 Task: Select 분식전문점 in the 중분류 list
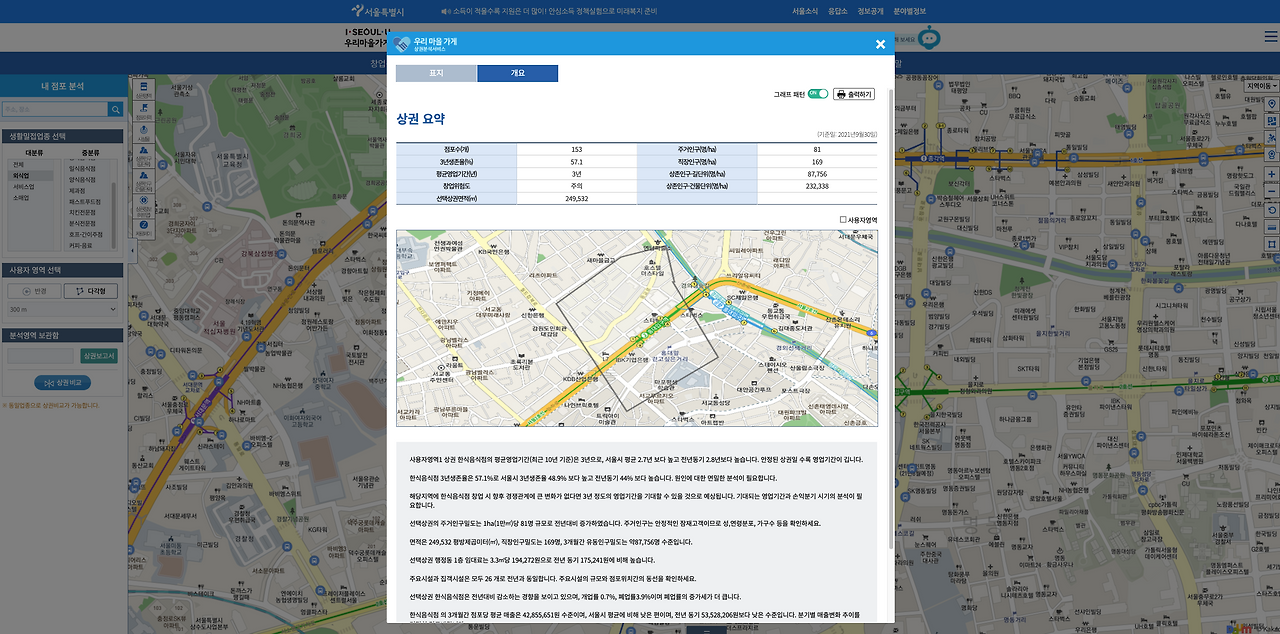[x=82, y=223]
